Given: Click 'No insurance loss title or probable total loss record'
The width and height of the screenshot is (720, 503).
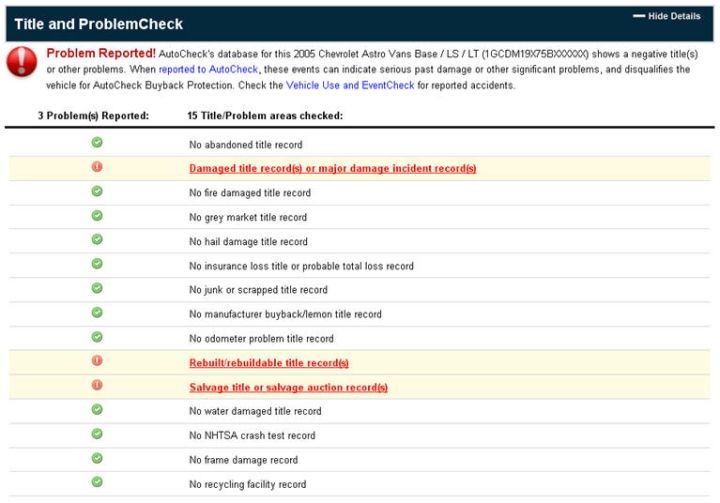Looking at the screenshot, I should [x=301, y=266].
